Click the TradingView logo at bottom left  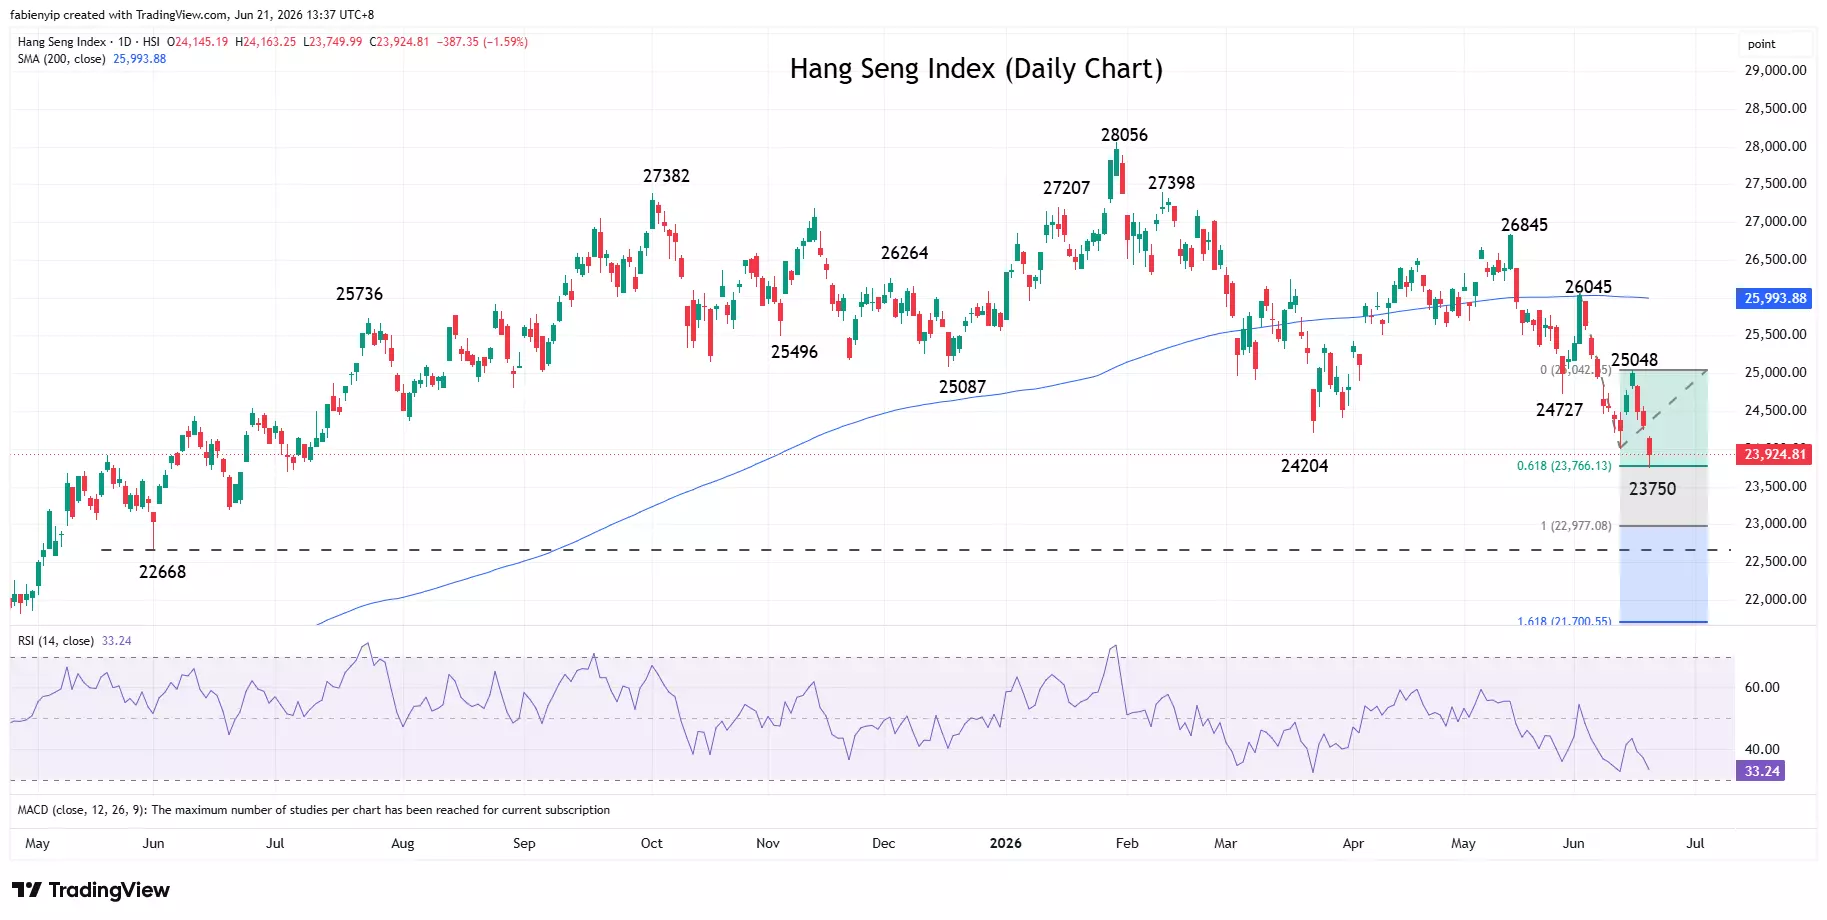click(91, 890)
